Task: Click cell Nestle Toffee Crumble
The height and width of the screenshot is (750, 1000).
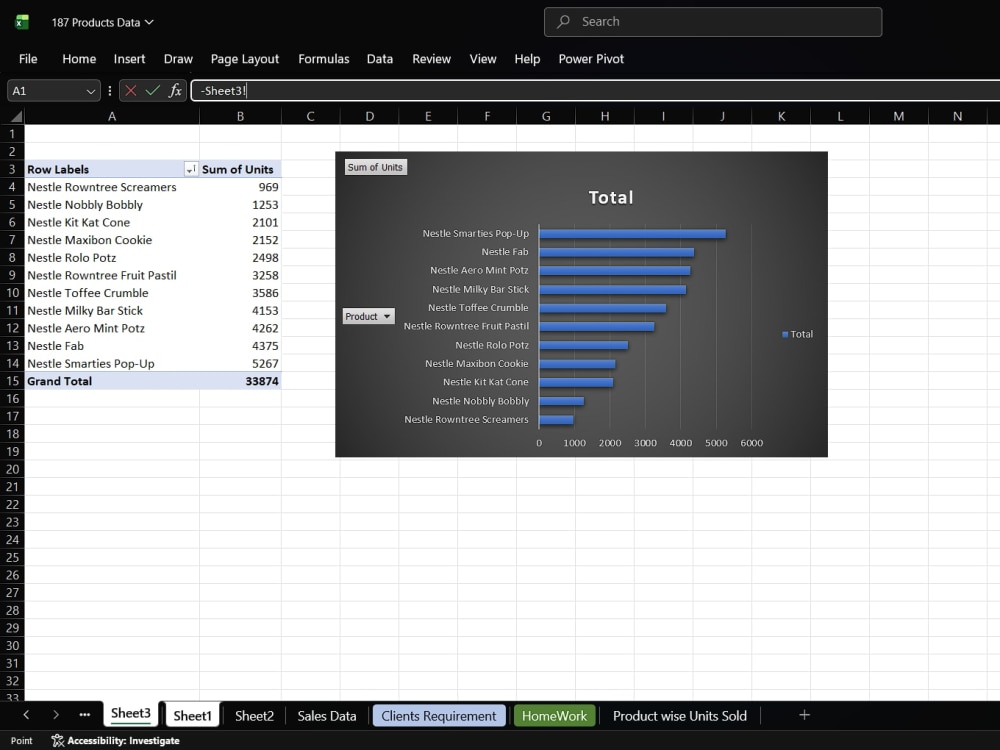Action: pyautogui.click(x=112, y=293)
